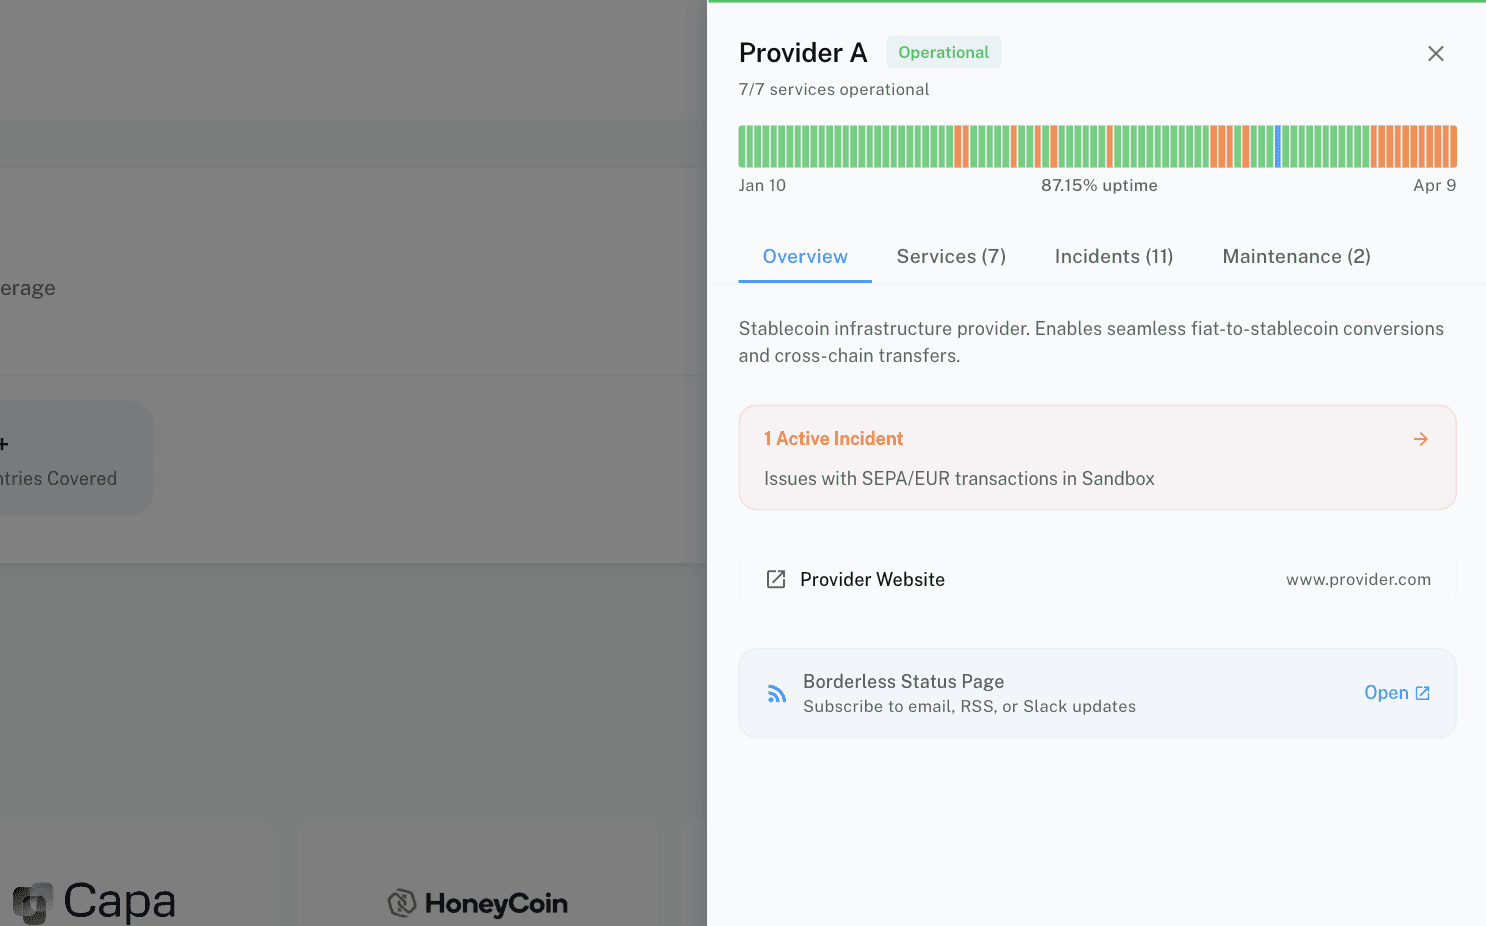Click the Provider Website label
Viewport: 1486px width, 926px height.
872,580
